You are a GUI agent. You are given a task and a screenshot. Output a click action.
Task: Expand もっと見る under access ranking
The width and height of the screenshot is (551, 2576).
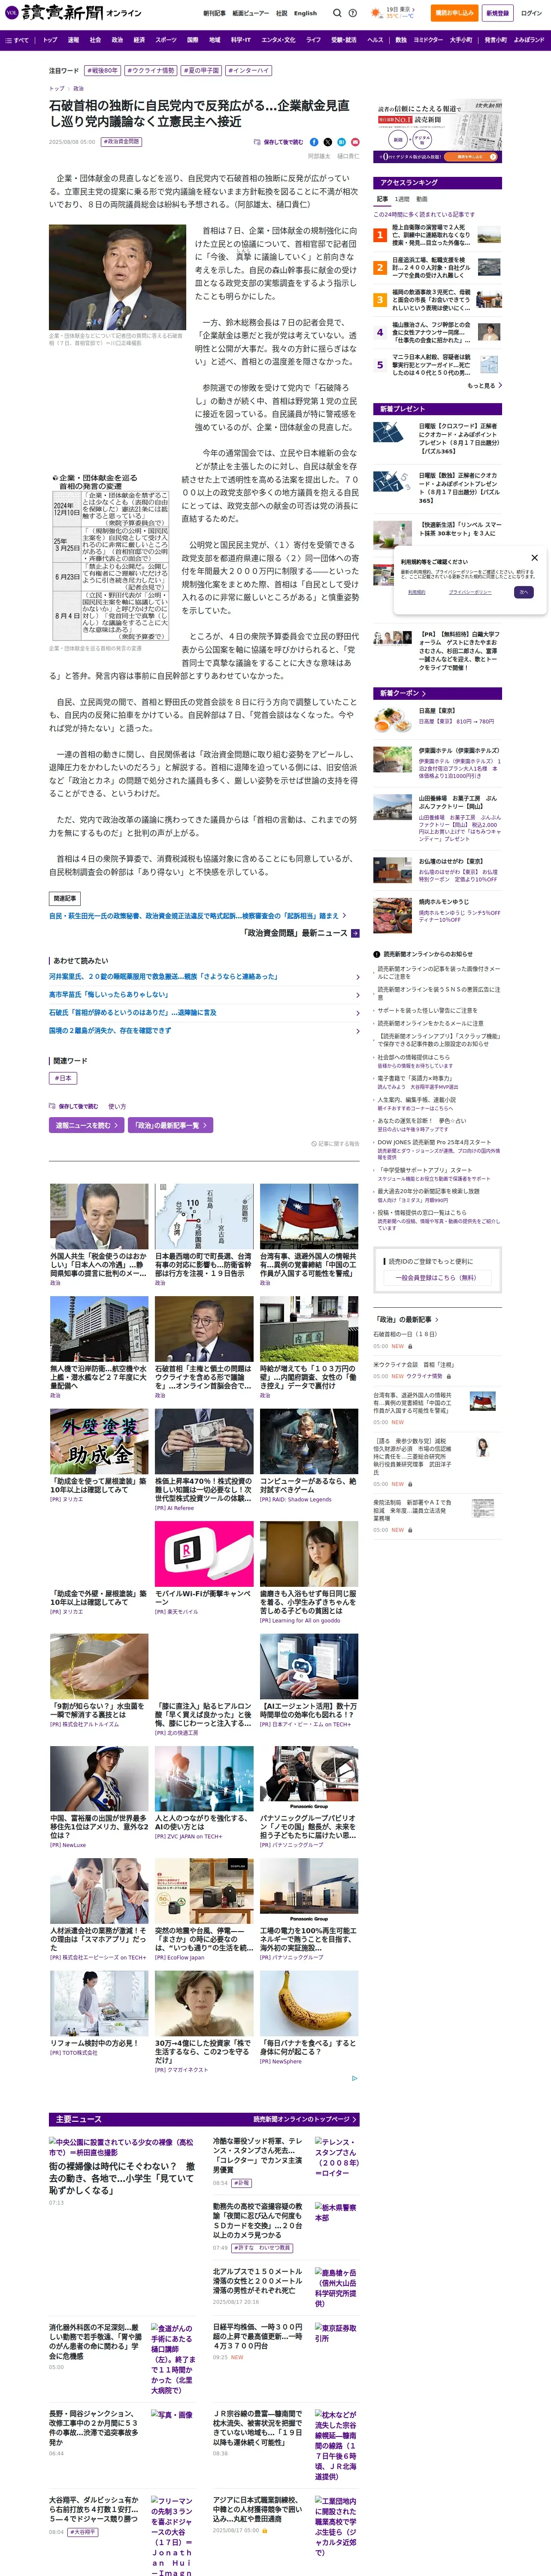pos(484,385)
